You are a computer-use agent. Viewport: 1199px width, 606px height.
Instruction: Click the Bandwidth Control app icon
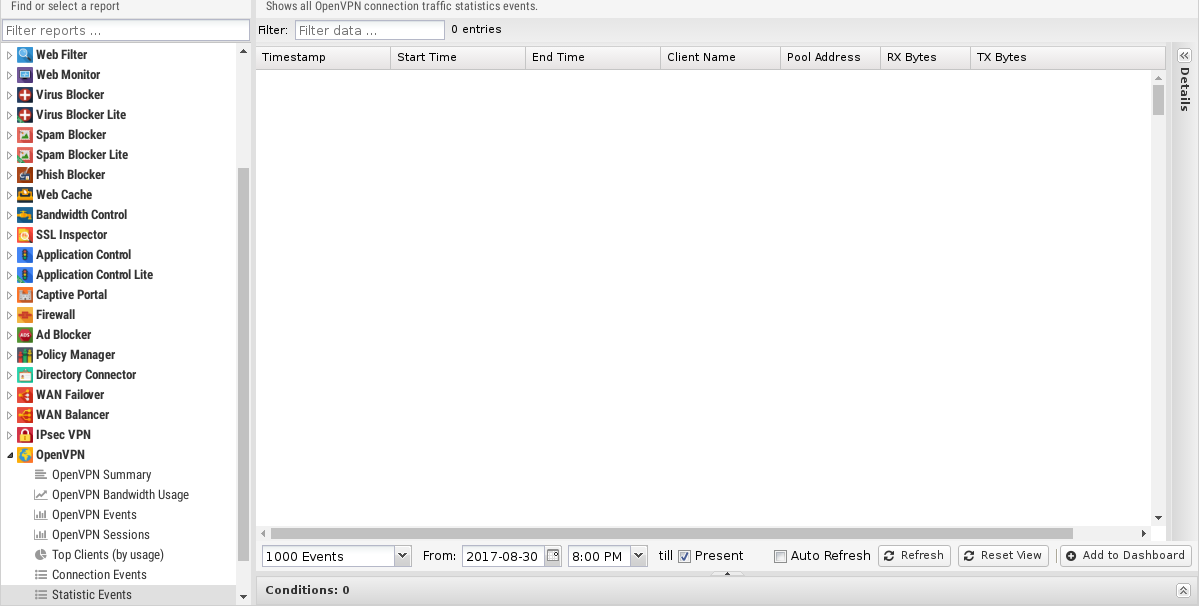[x=24, y=215]
